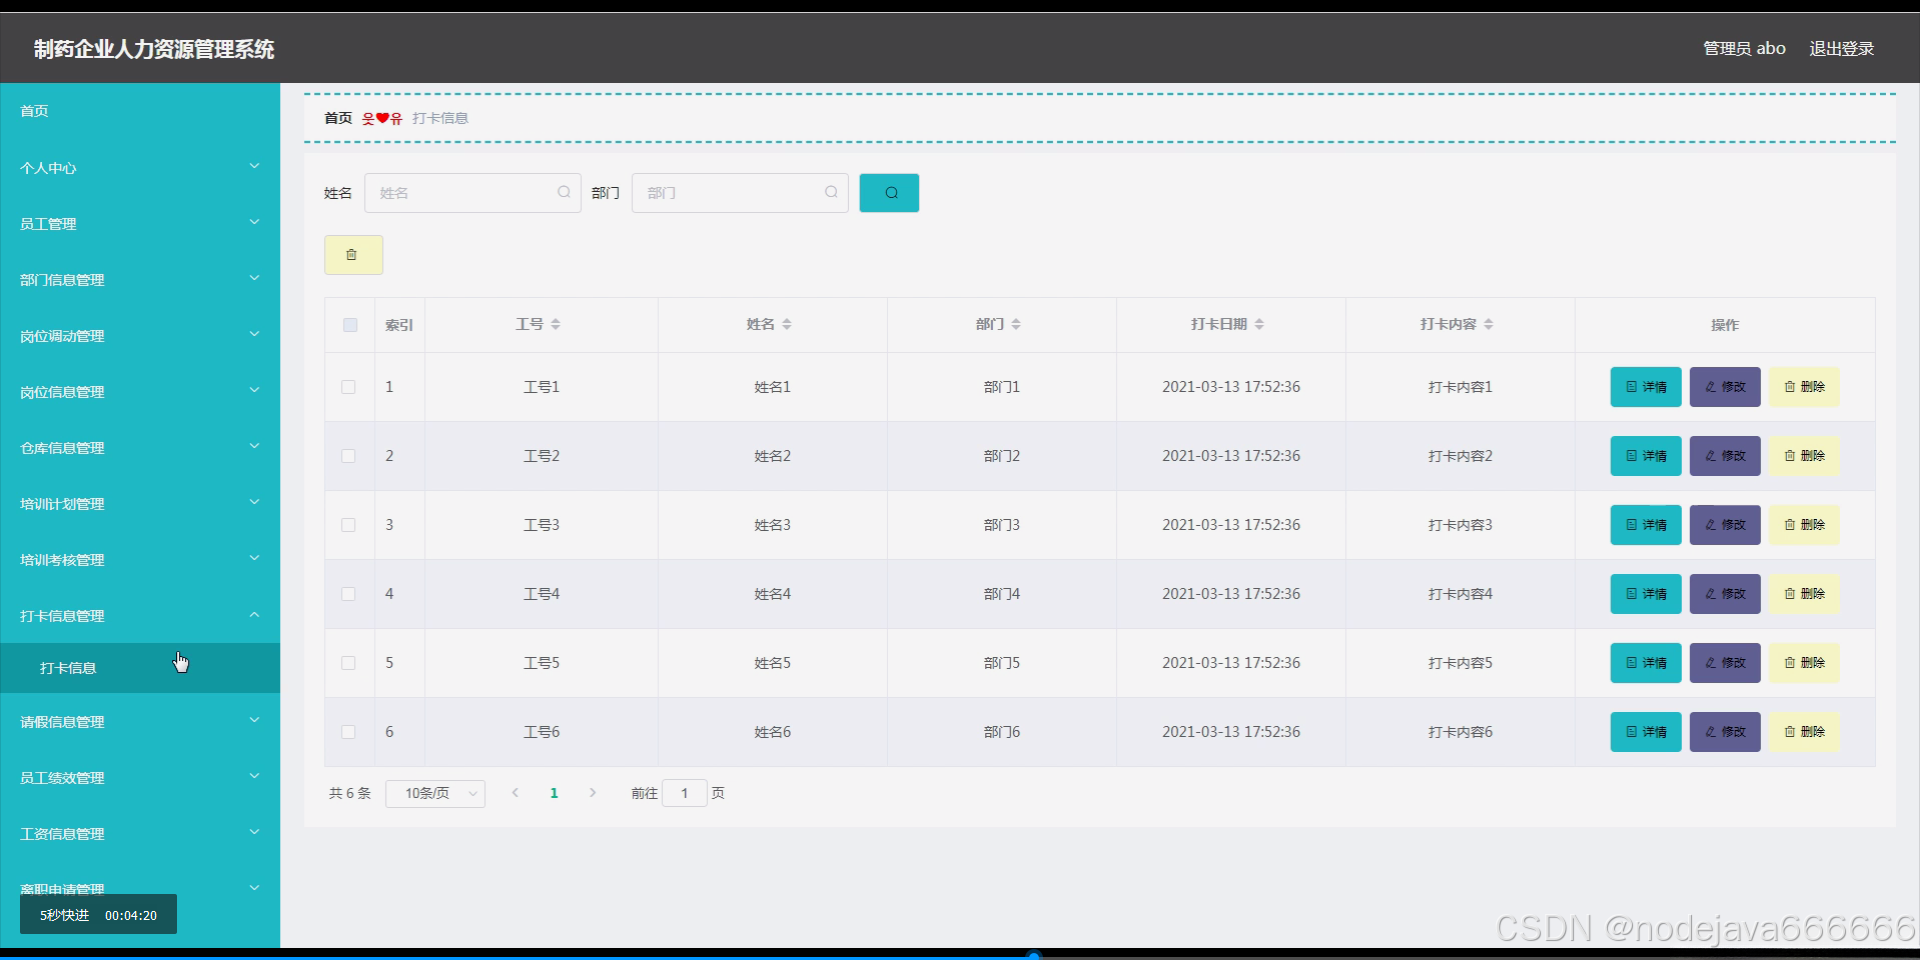The height and width of the screenshot is (960, 1920).
Task: Collapse 打卡信息管理 sidebar menu
Action: (140, 616)
